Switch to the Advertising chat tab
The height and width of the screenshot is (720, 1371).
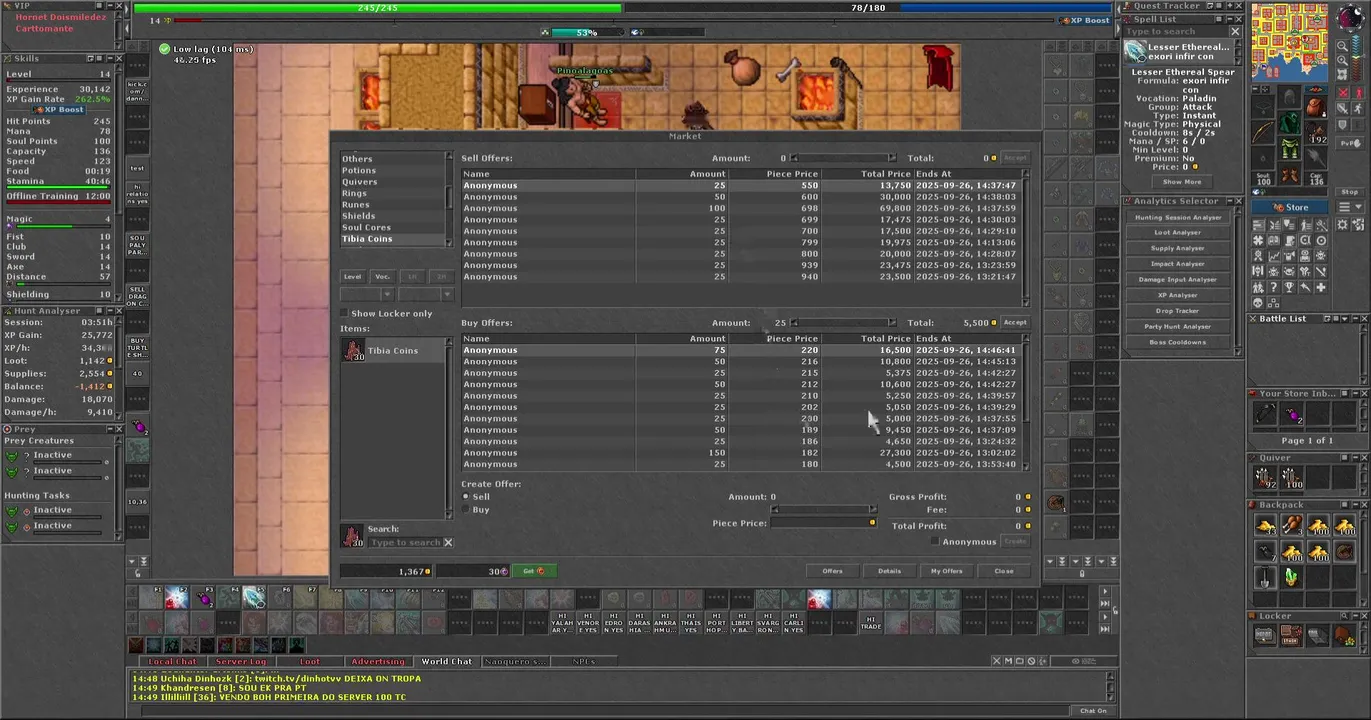pyautogui.click(x=378, y=661)
